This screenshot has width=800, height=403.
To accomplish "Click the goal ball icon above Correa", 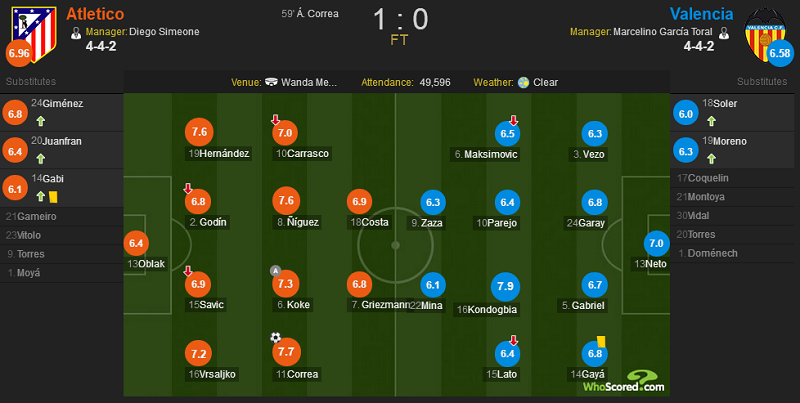I will 276,337.
